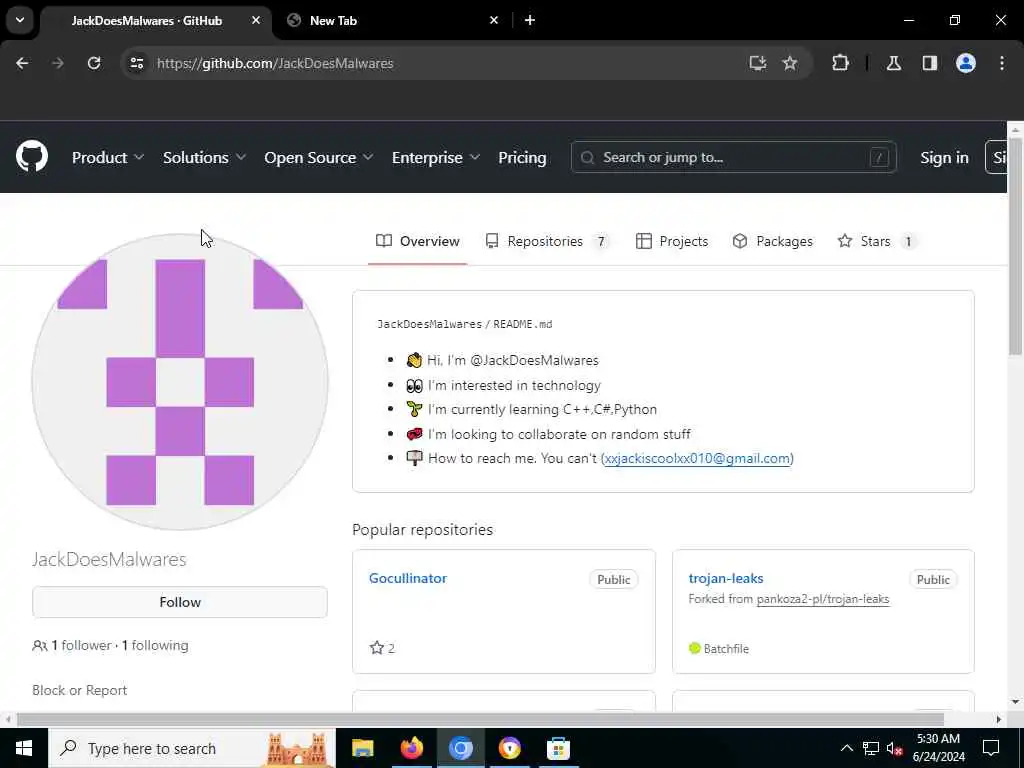The width and height of the screenshot is (1024, 768).
Task: Click Block or Report link
Action: (x=80, y=690)
